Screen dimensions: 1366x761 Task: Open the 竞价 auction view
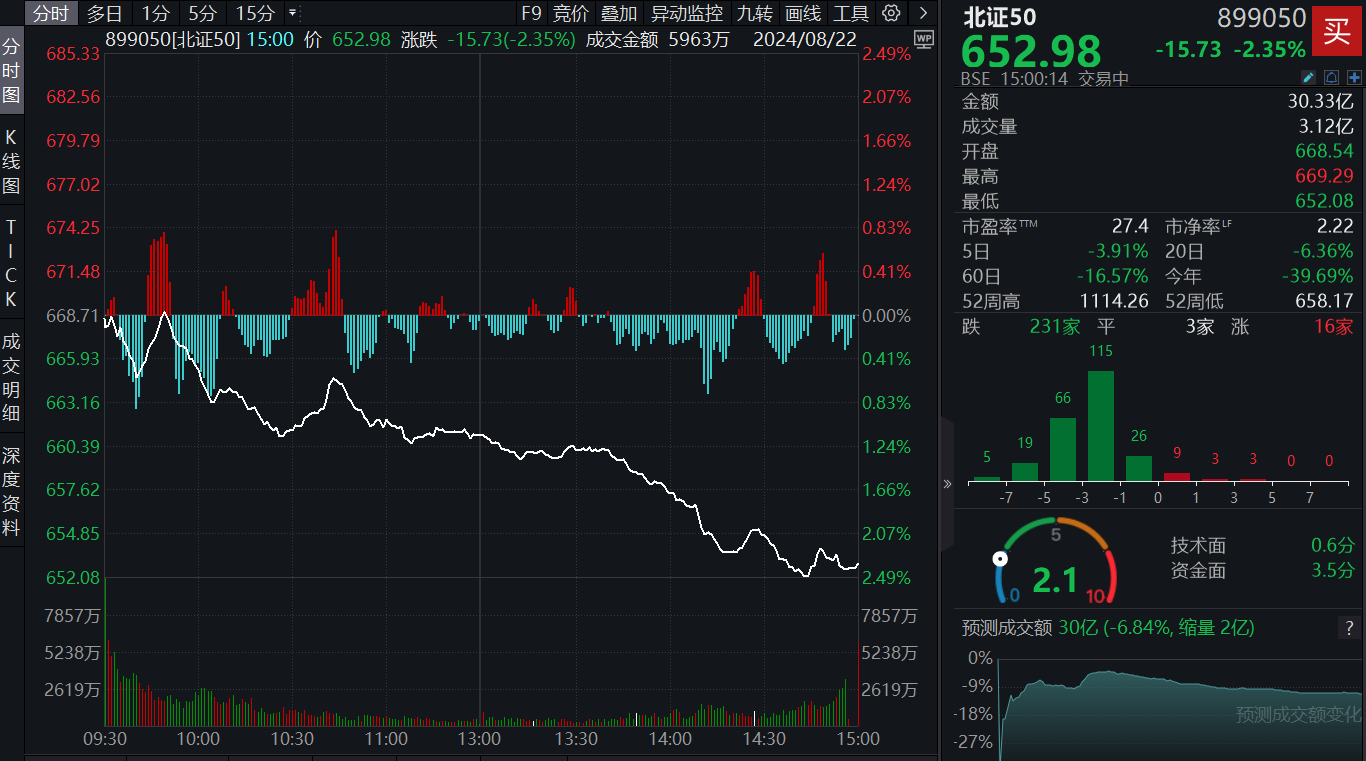coord(569,14)
